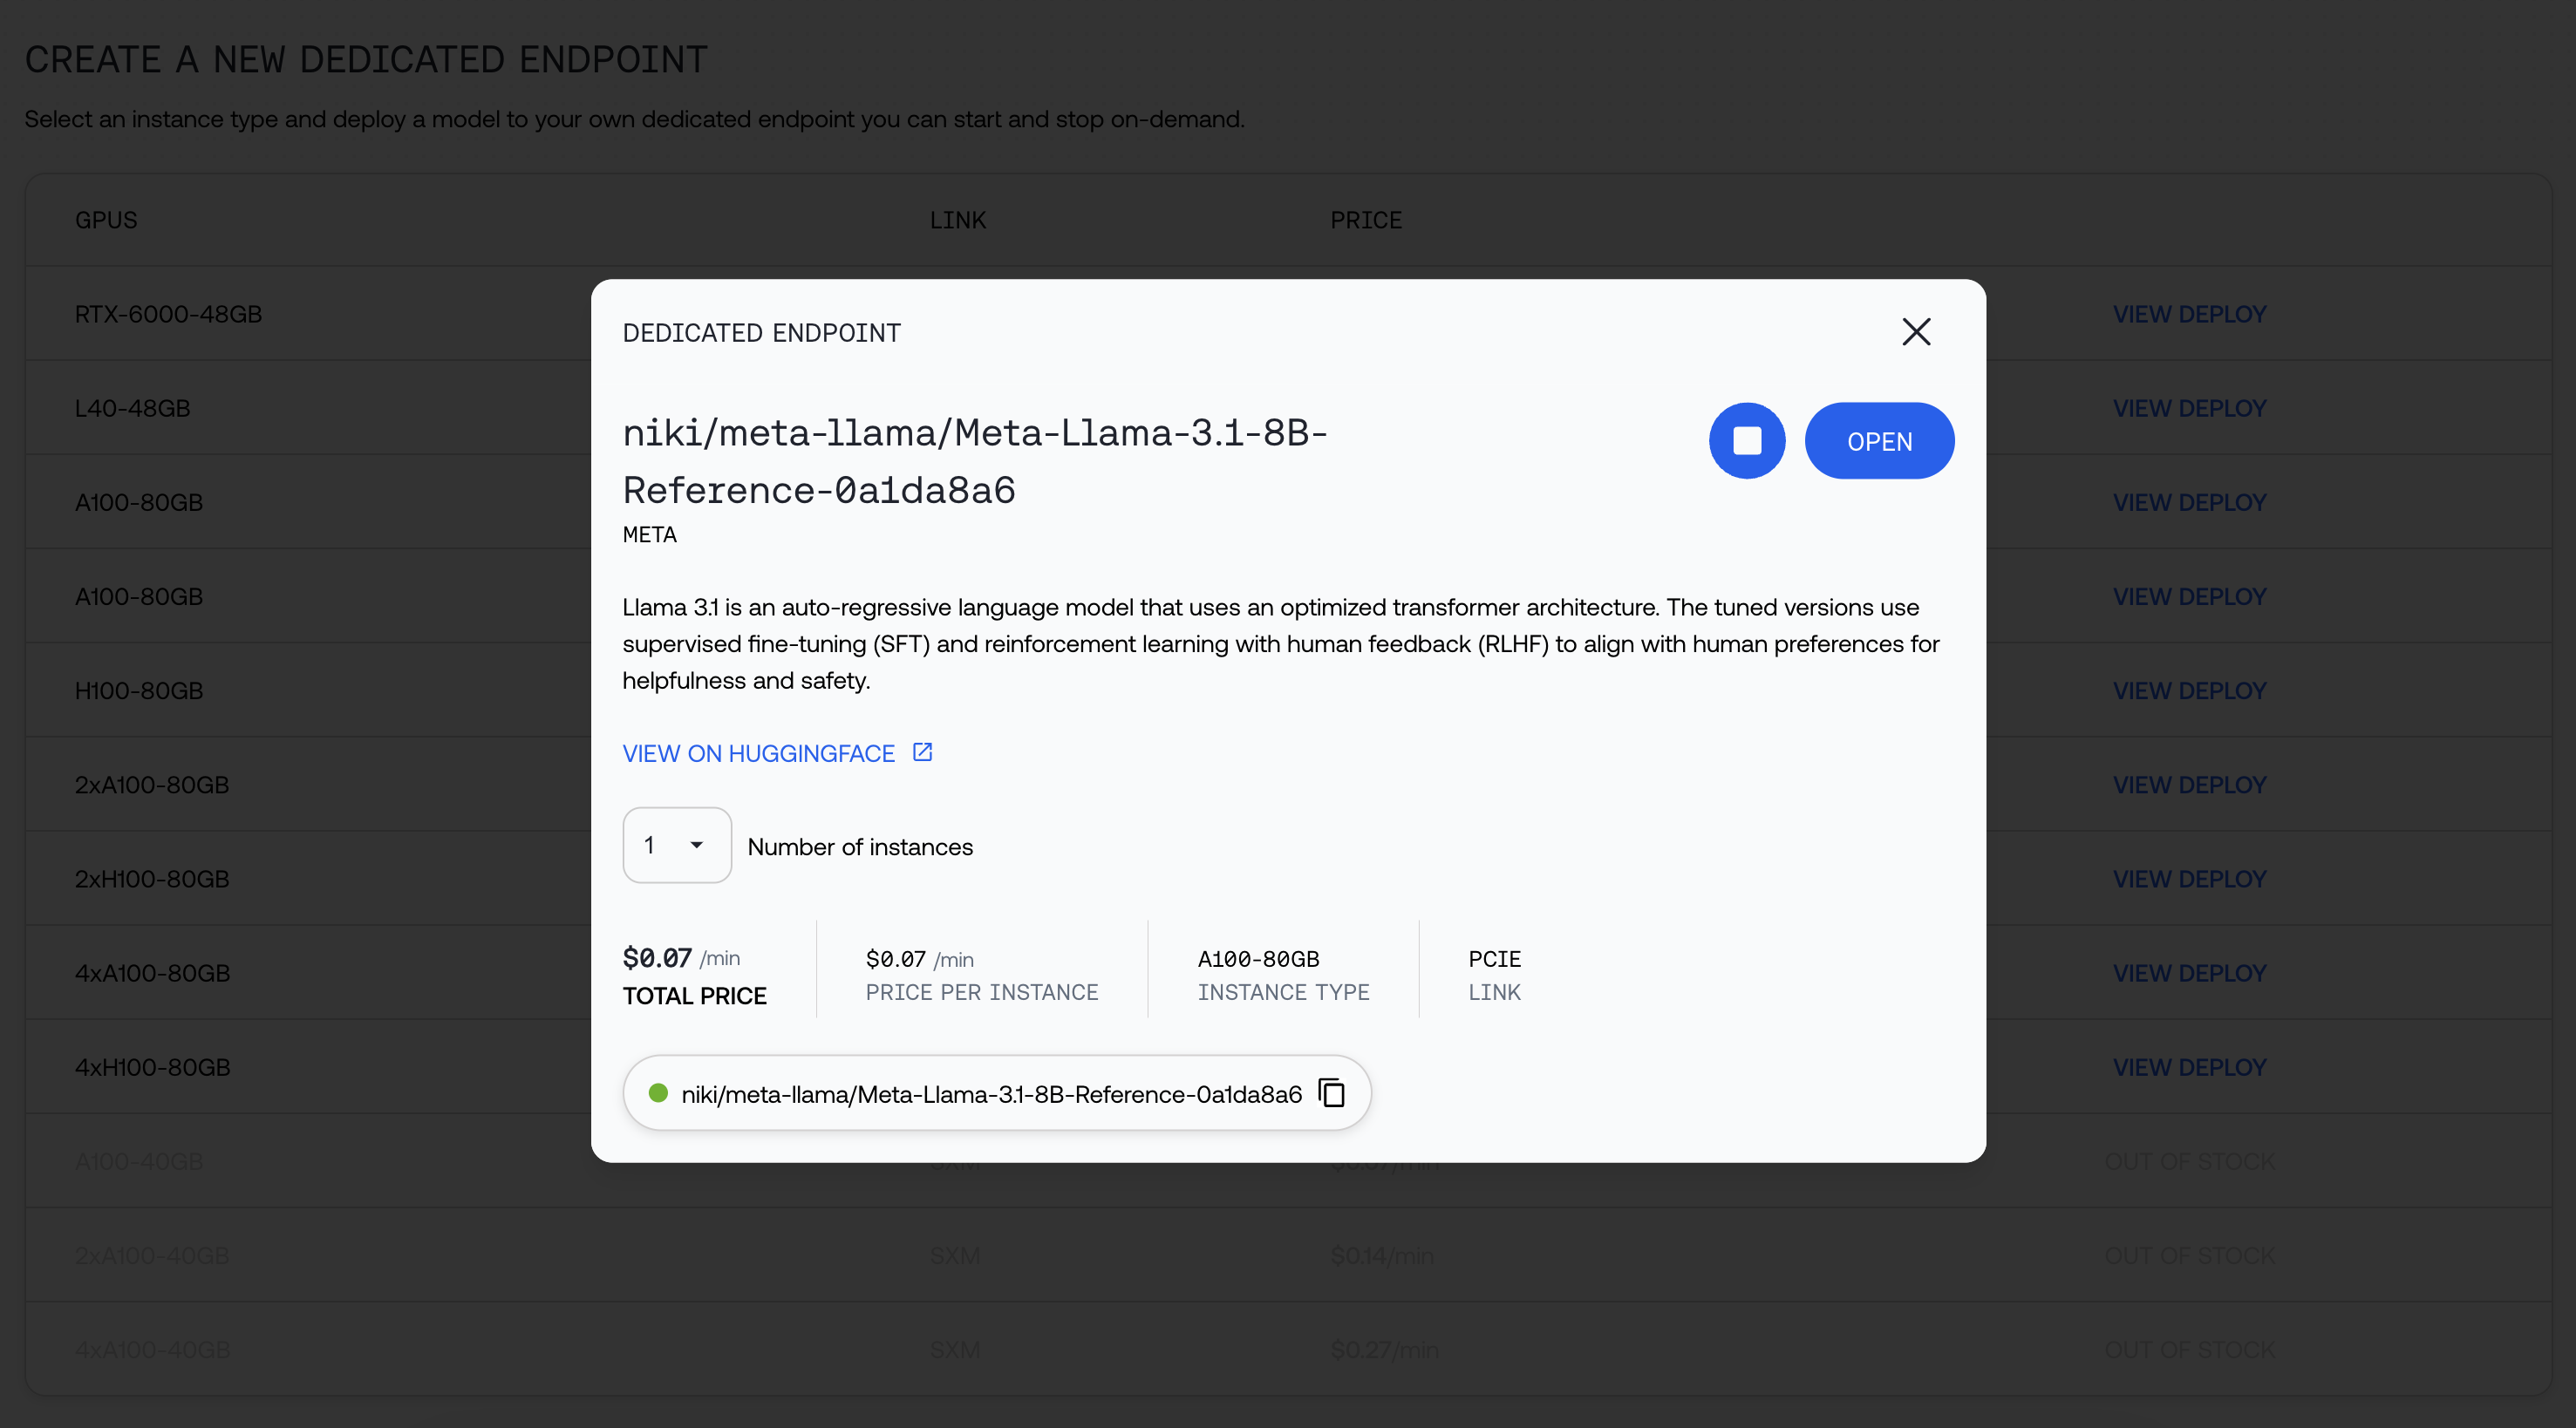Viewport: 2576px width, 1428px height.
Task: View deploy for 2xH100-80GB
Action: 2189,879
